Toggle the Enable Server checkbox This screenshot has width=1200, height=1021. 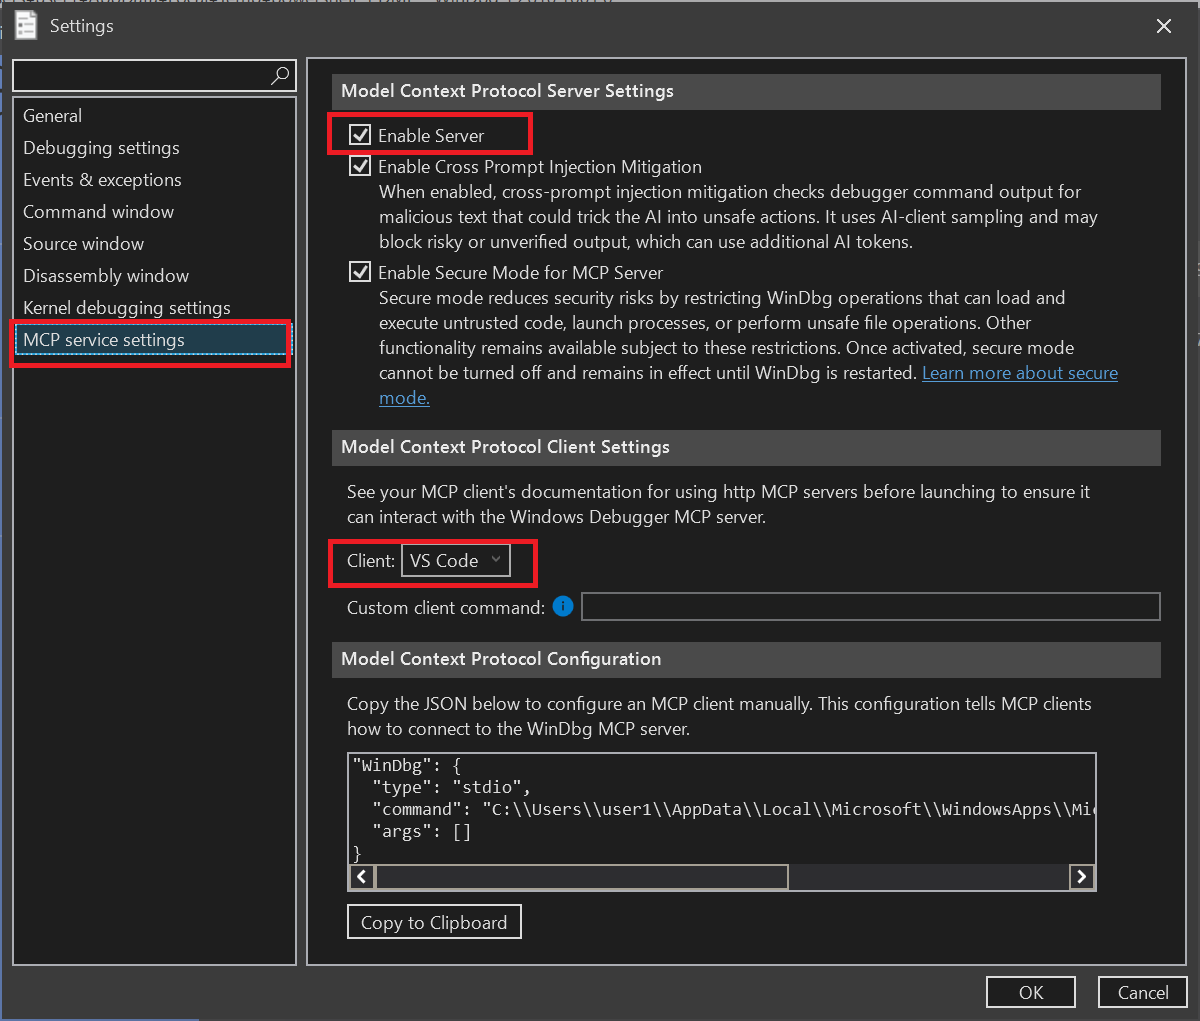360,135
